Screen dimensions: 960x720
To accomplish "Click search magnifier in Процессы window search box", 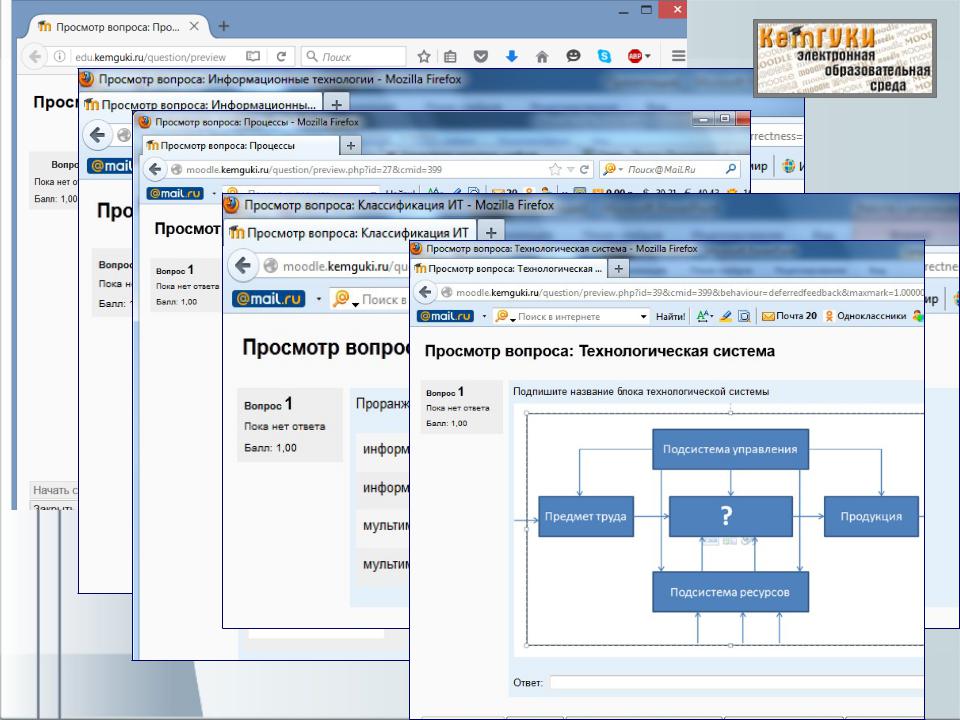I will click(x=731, y=170).
